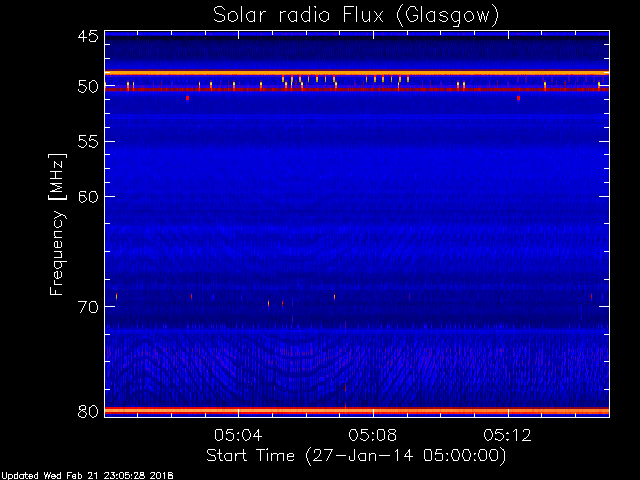This screenshot has width=640, height=480.
Task: Click the 70 MHz frequency axis label
Action: point(88,307)
